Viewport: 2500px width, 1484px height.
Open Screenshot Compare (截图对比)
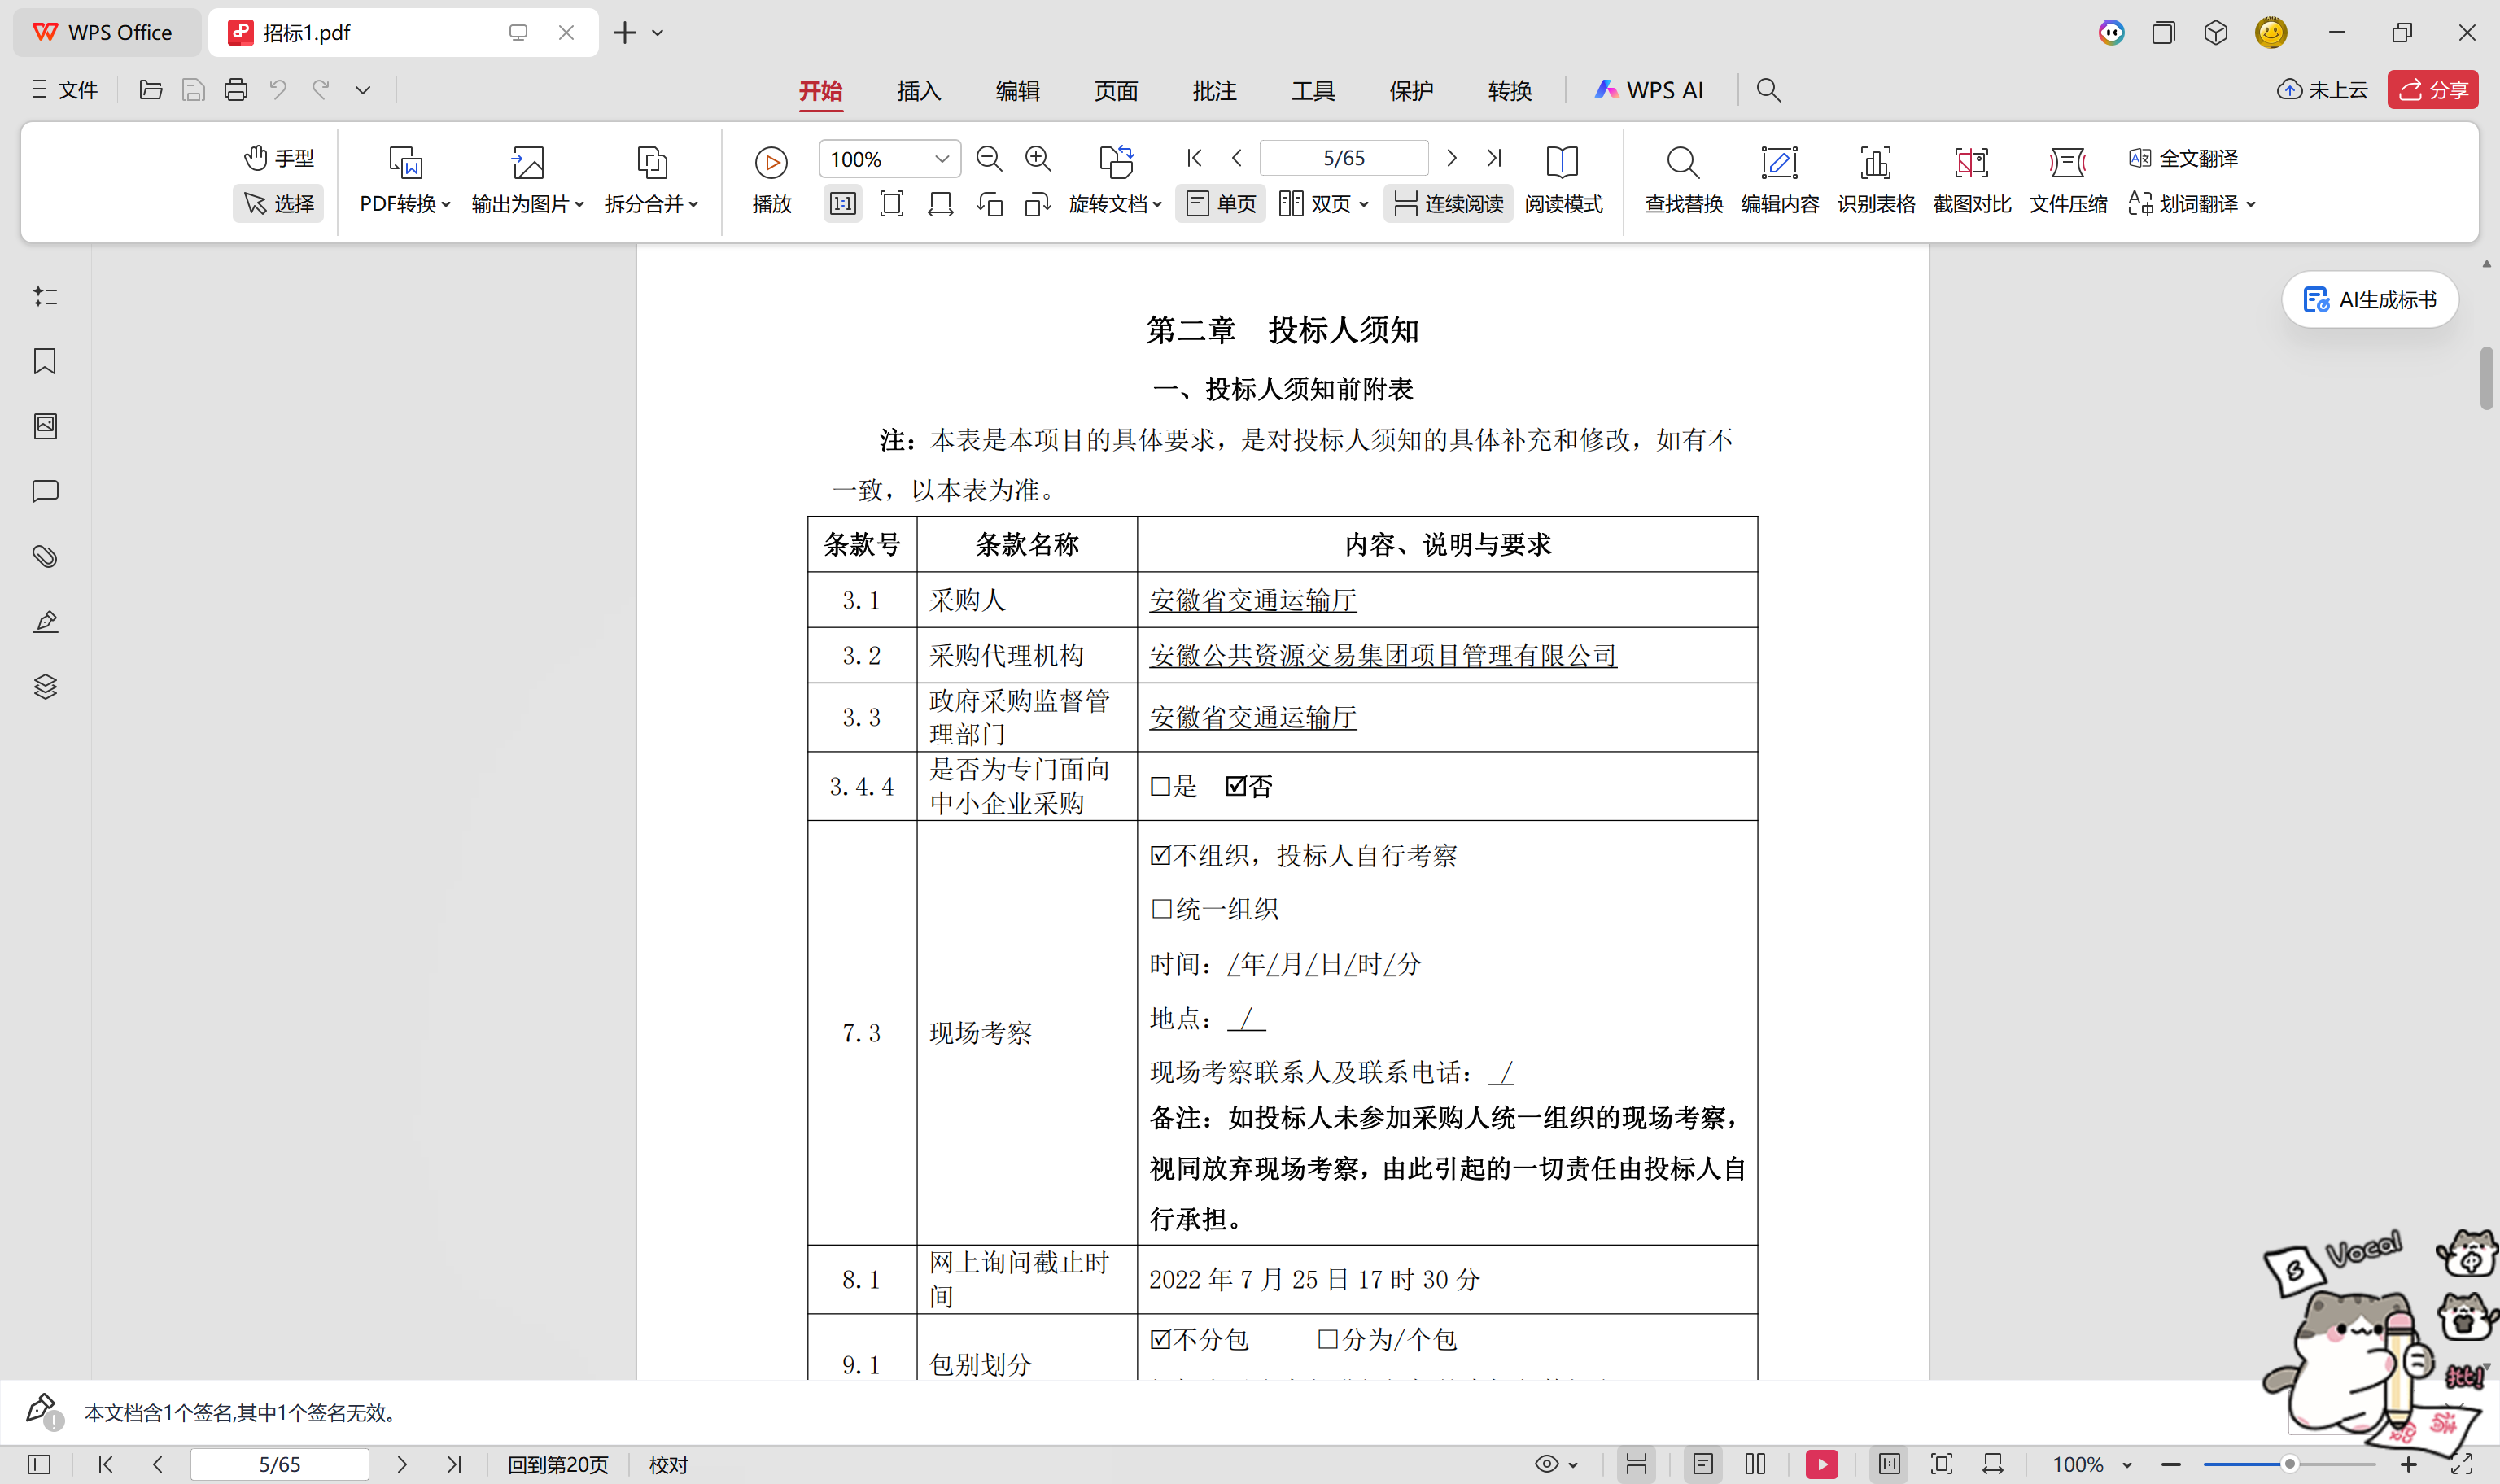click(1972, 180)
